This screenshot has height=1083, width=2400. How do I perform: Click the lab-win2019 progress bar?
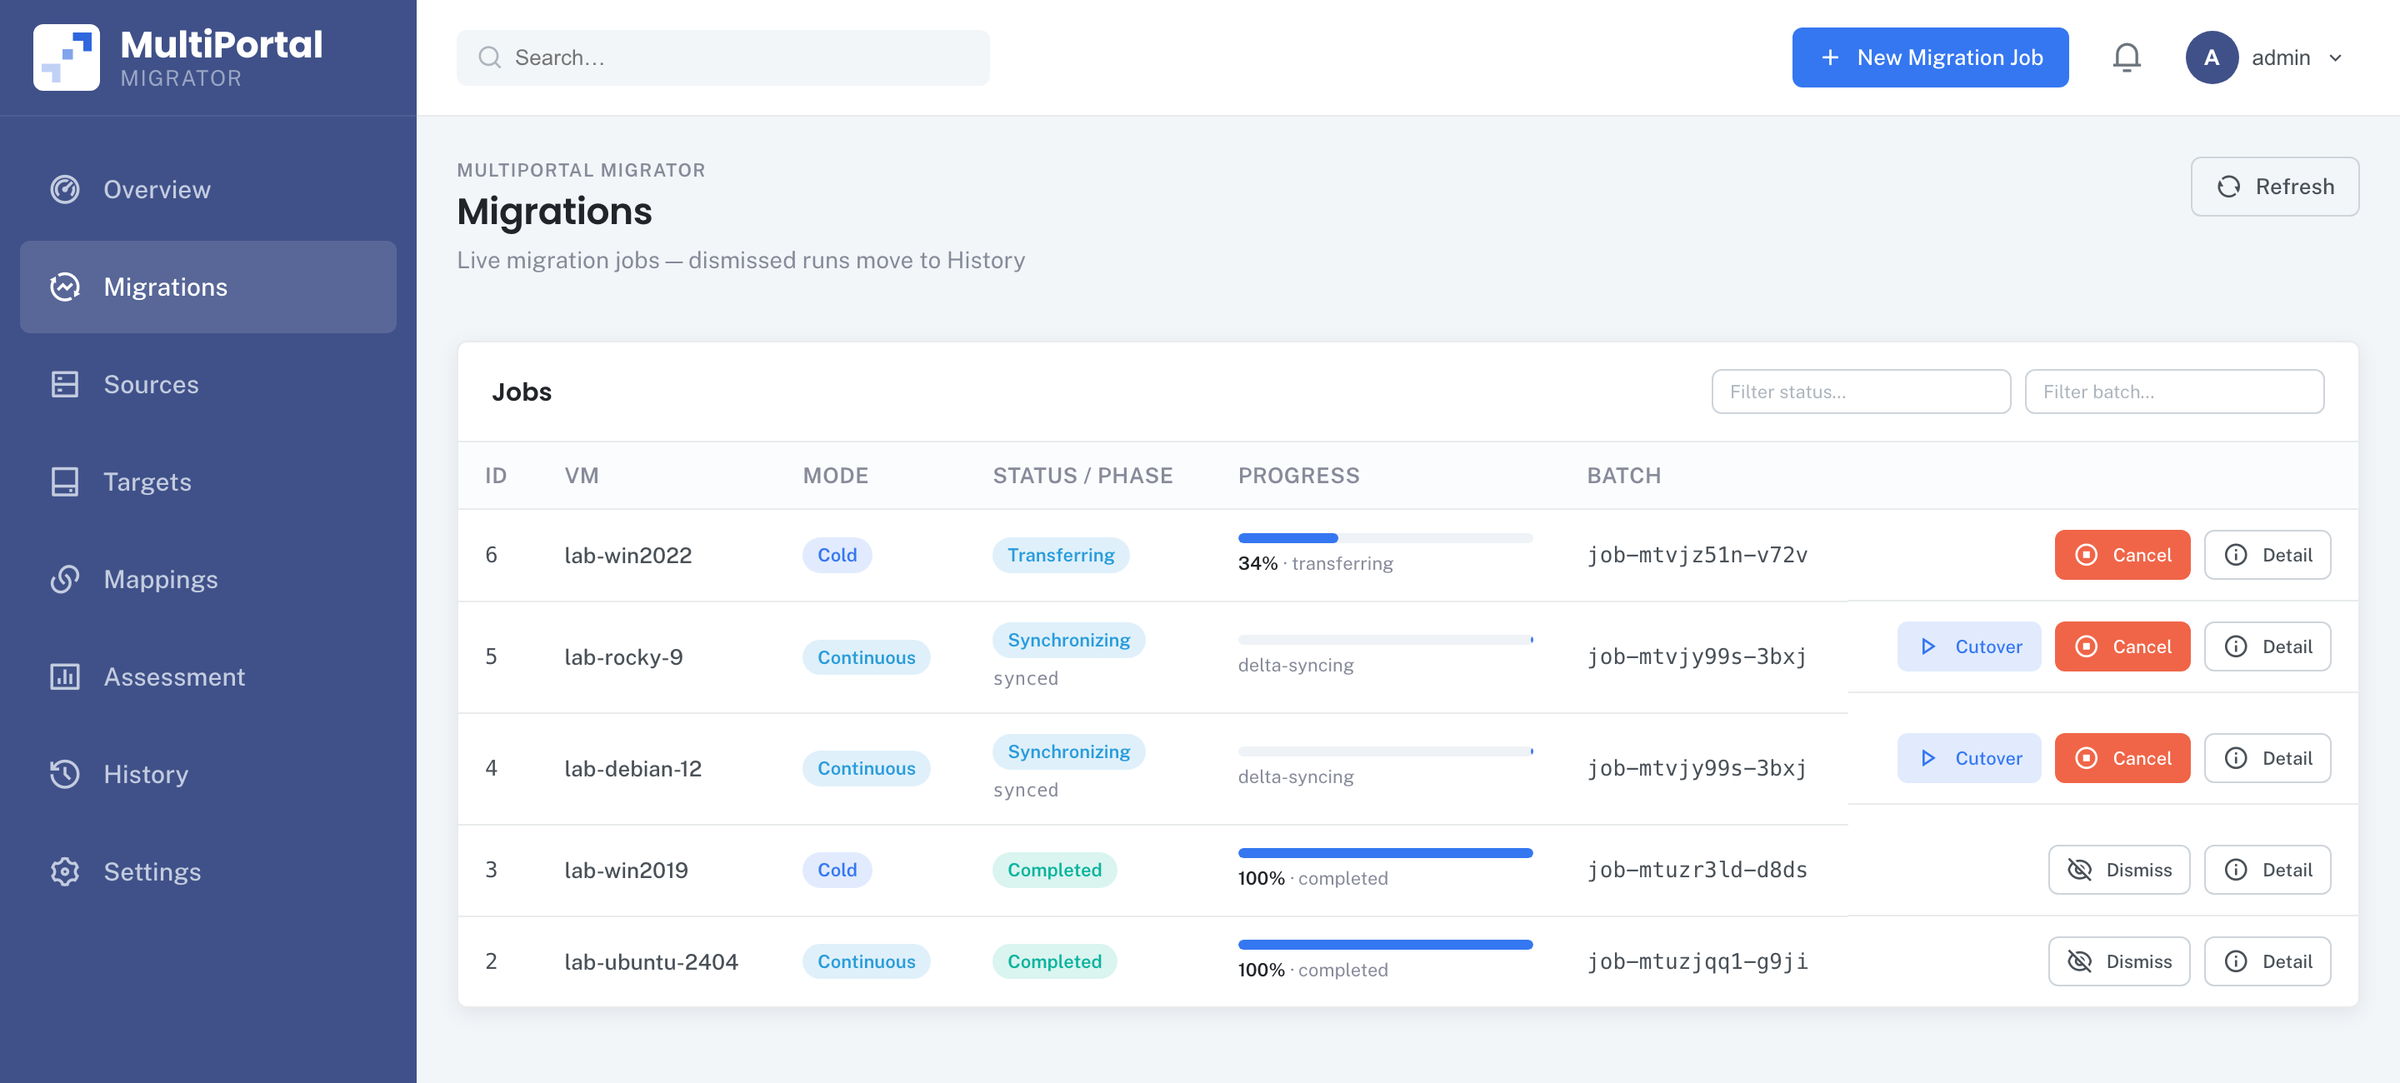coord(1385,853)
